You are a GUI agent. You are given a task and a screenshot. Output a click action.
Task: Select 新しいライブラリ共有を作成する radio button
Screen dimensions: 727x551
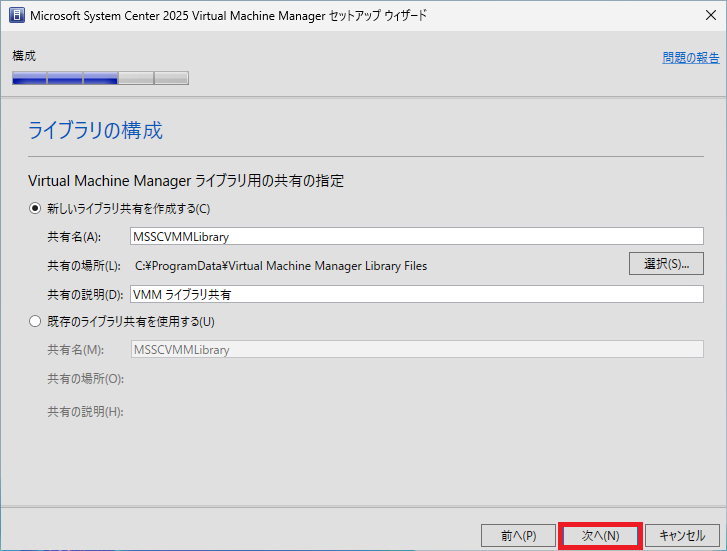(35, 208)
